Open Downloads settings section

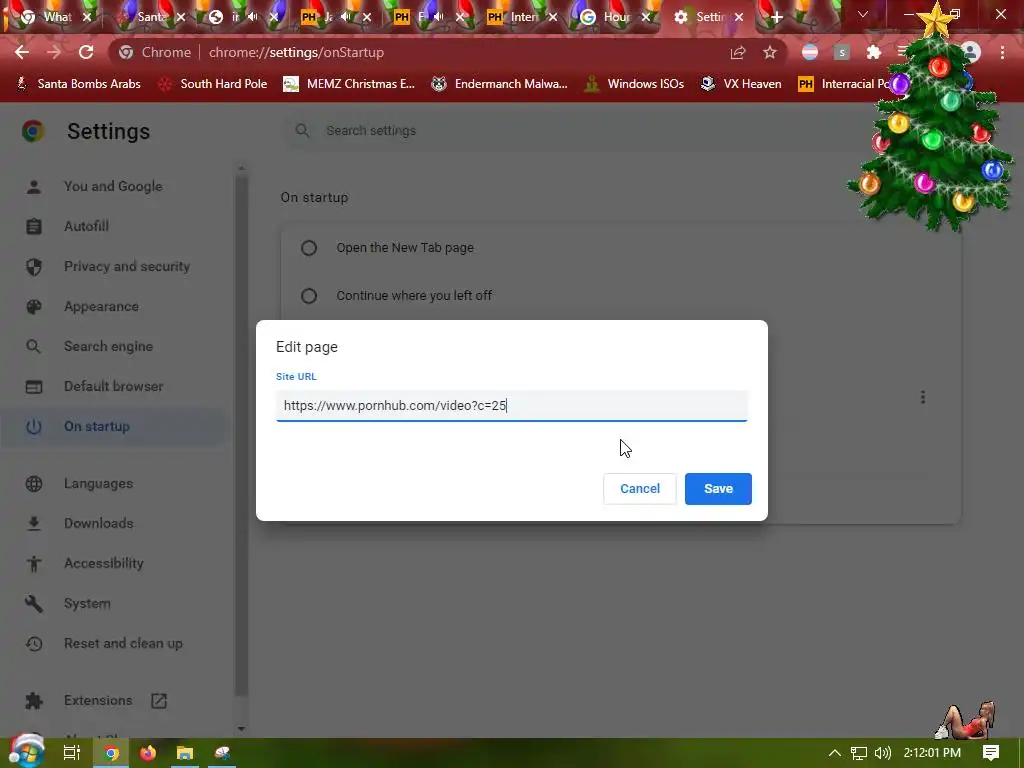99,523
